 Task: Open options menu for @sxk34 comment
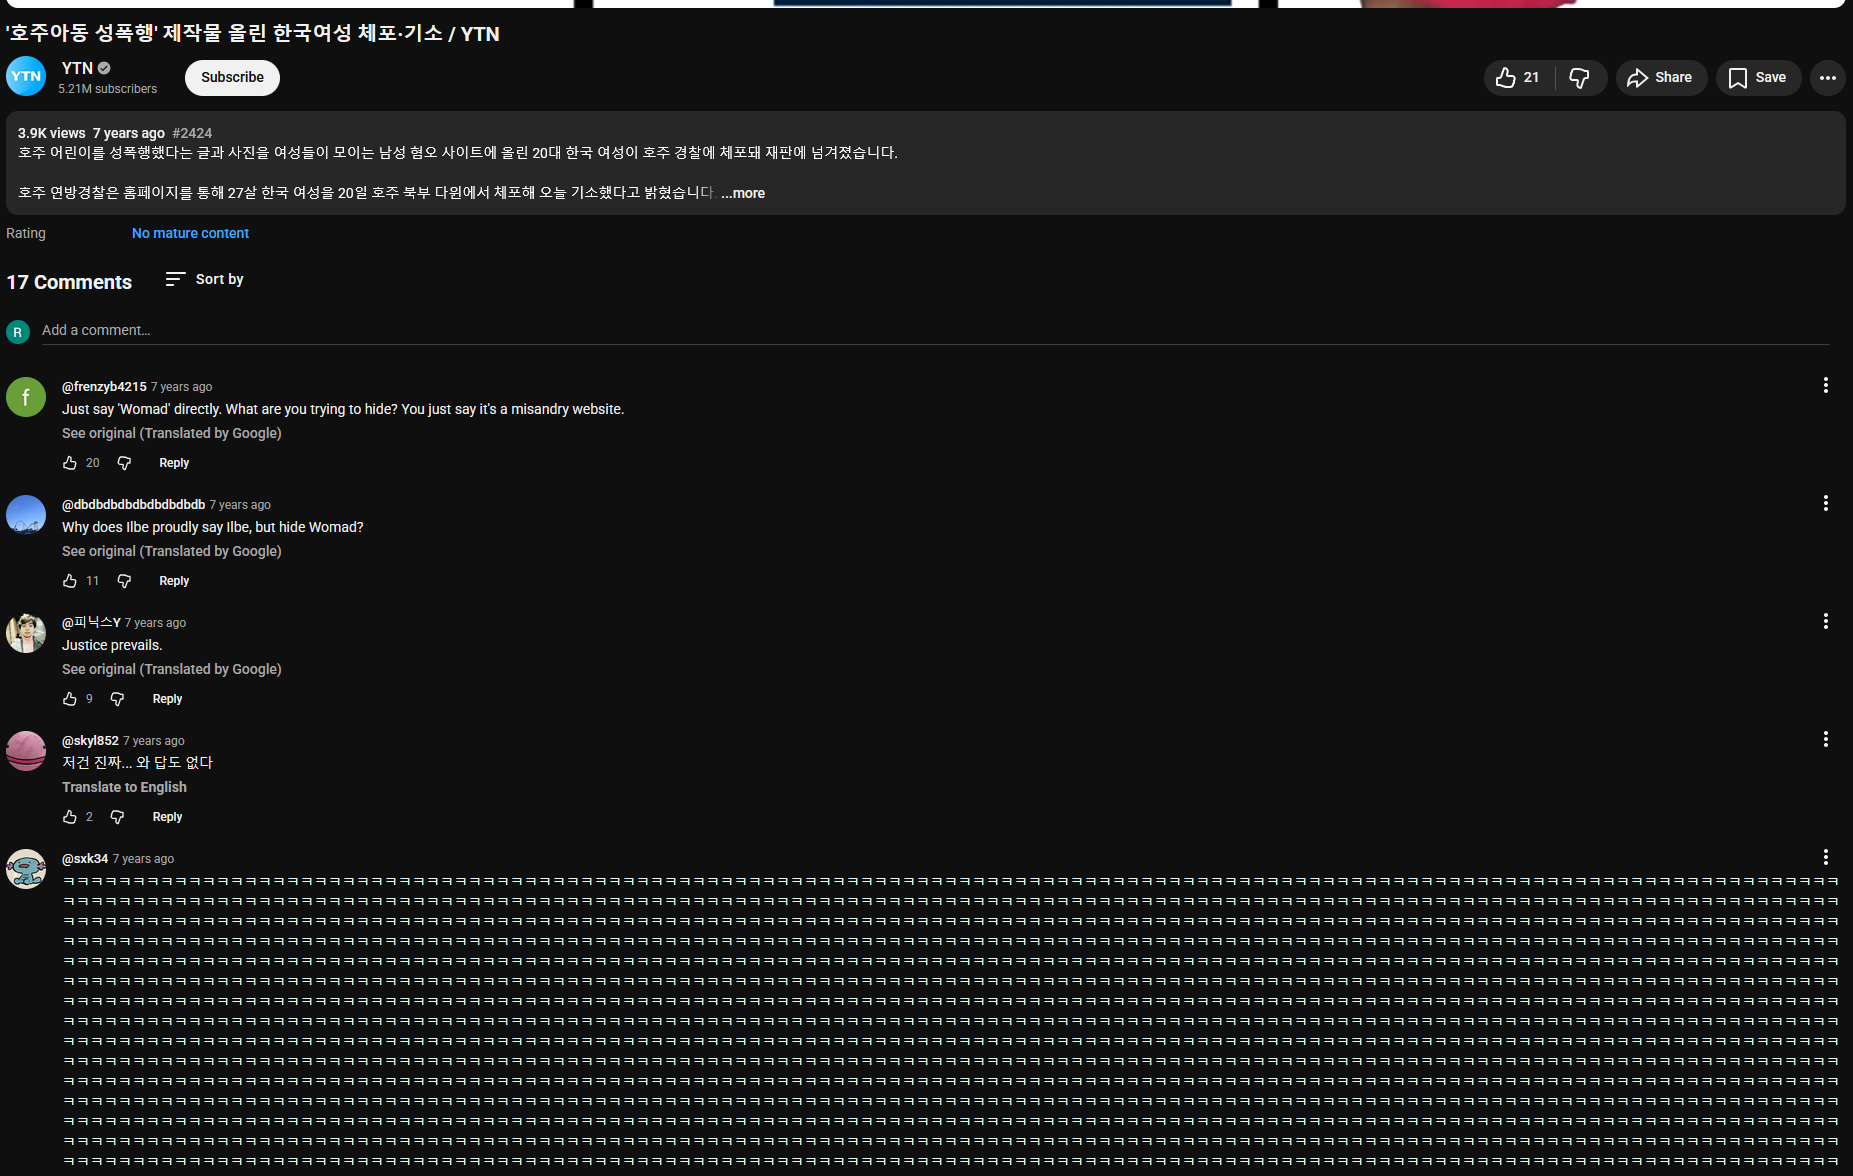[1825, 857]
